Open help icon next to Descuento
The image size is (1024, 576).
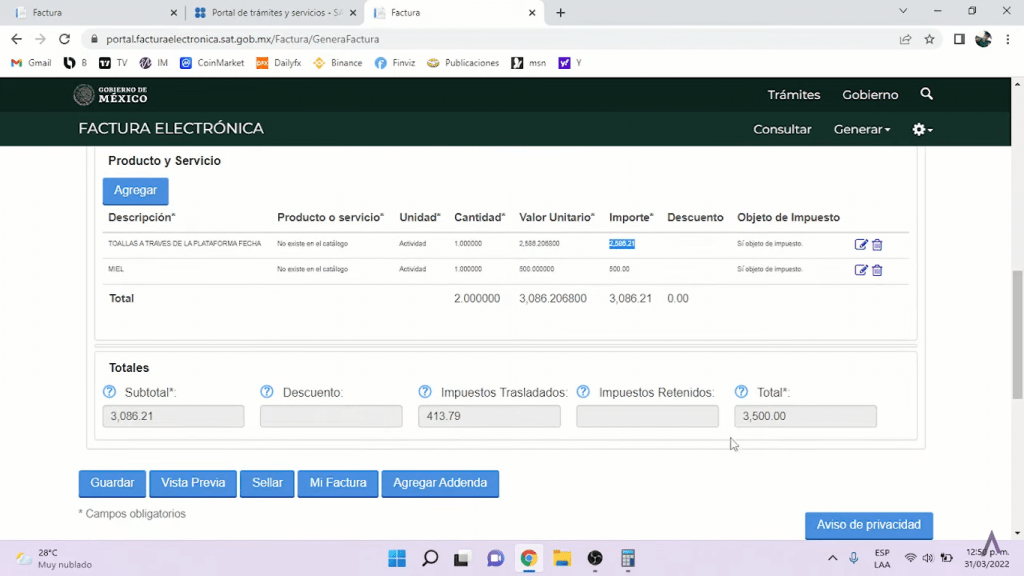pos(266,392)
